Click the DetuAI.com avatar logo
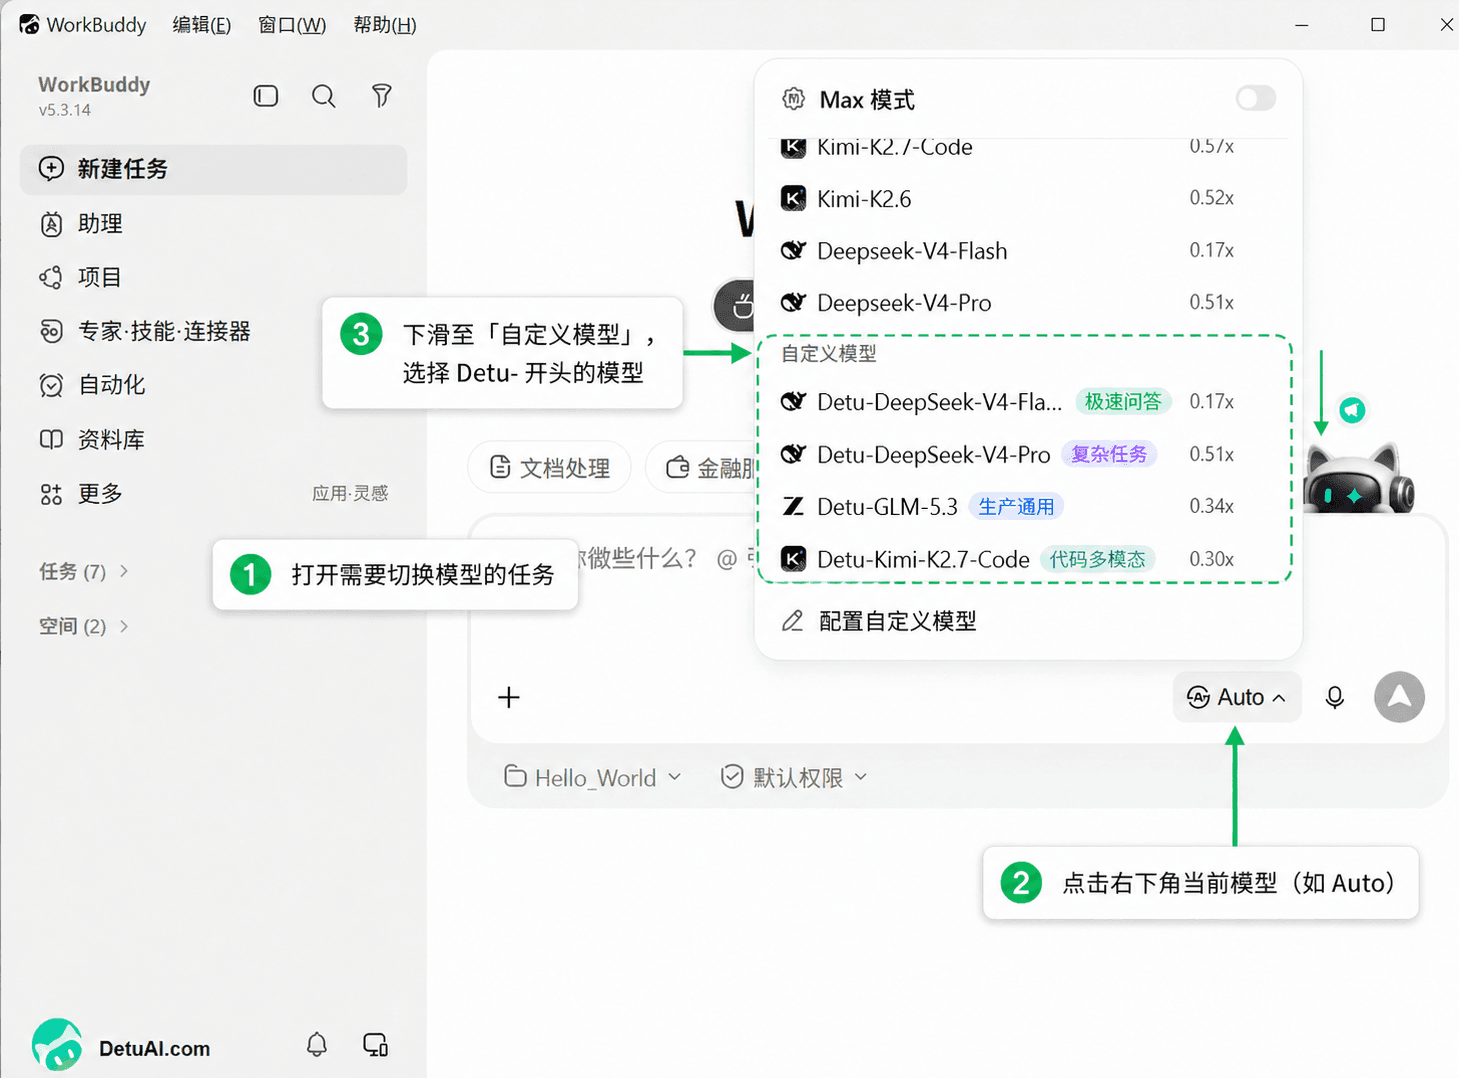Screen dimensions: 1459x1078 [x=57, y=1045]
